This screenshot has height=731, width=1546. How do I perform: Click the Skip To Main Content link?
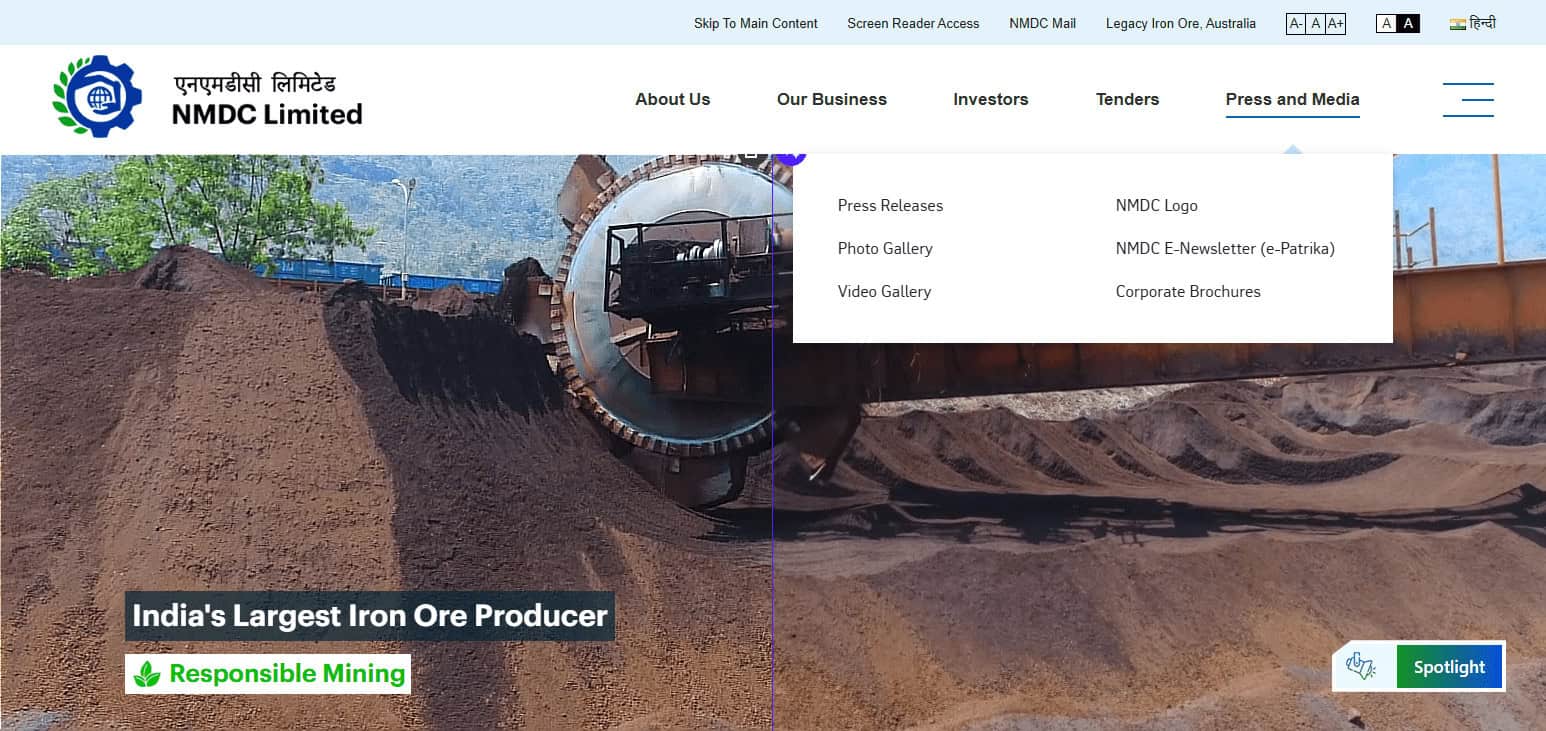point(756,23)
